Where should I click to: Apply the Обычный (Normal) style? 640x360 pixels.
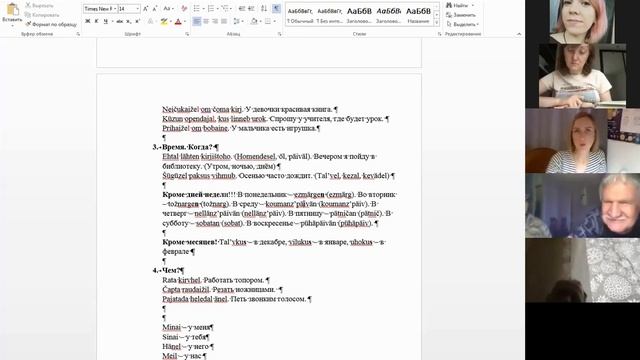click(x=300, y=15)
